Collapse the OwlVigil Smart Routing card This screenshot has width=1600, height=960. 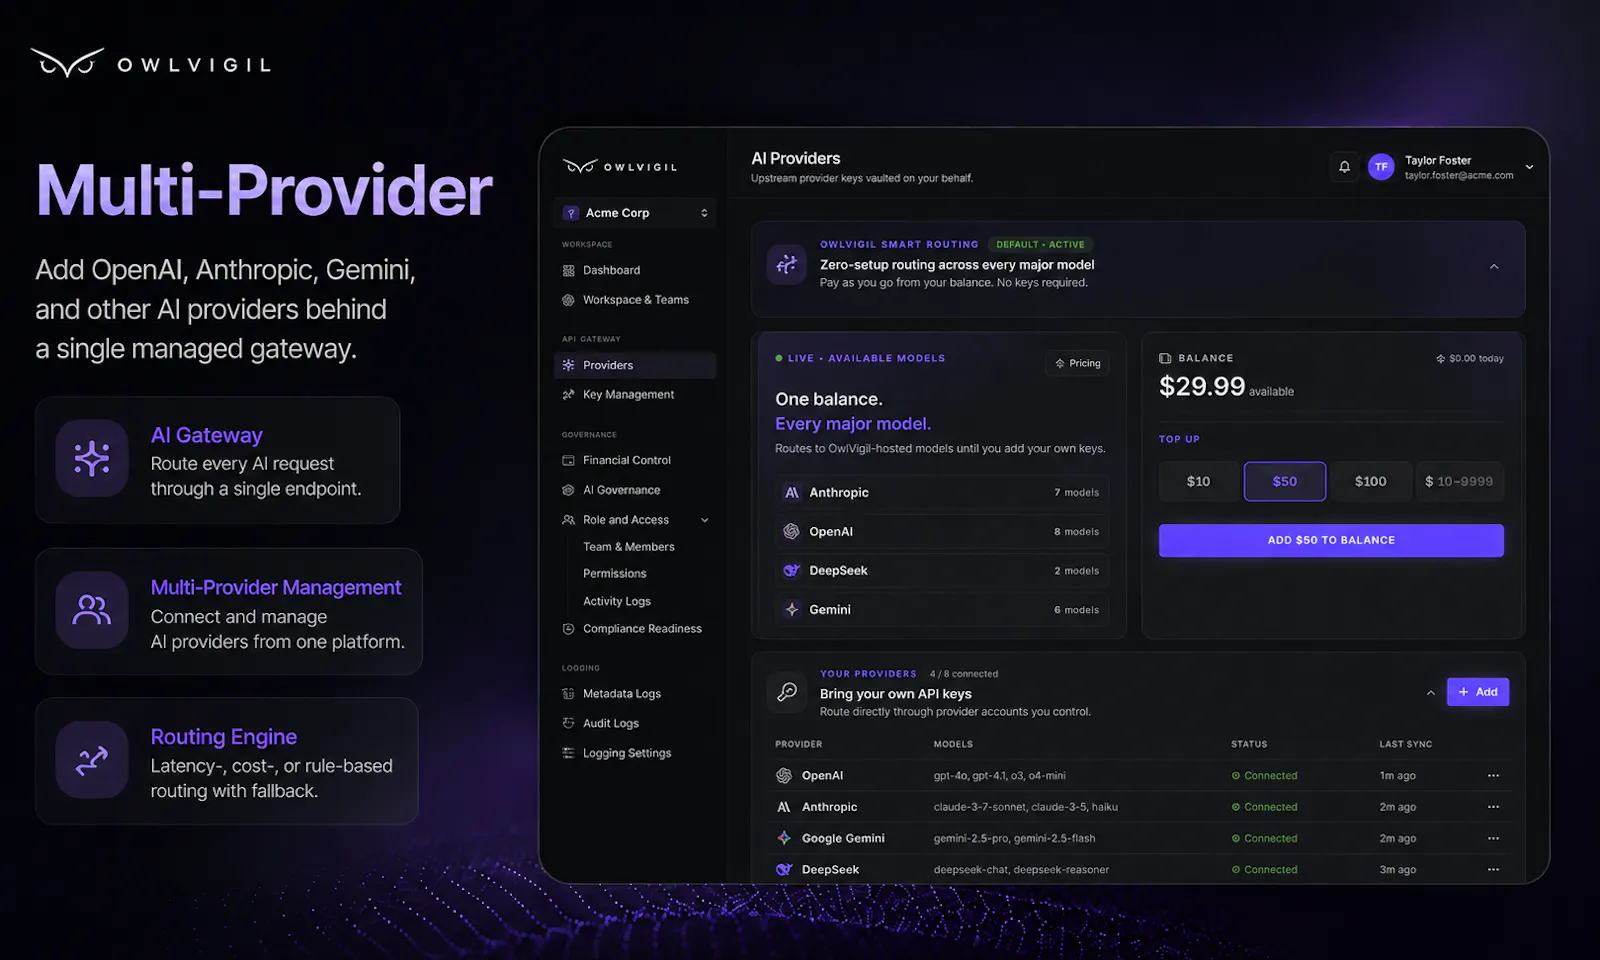(x=1494, y=267)
